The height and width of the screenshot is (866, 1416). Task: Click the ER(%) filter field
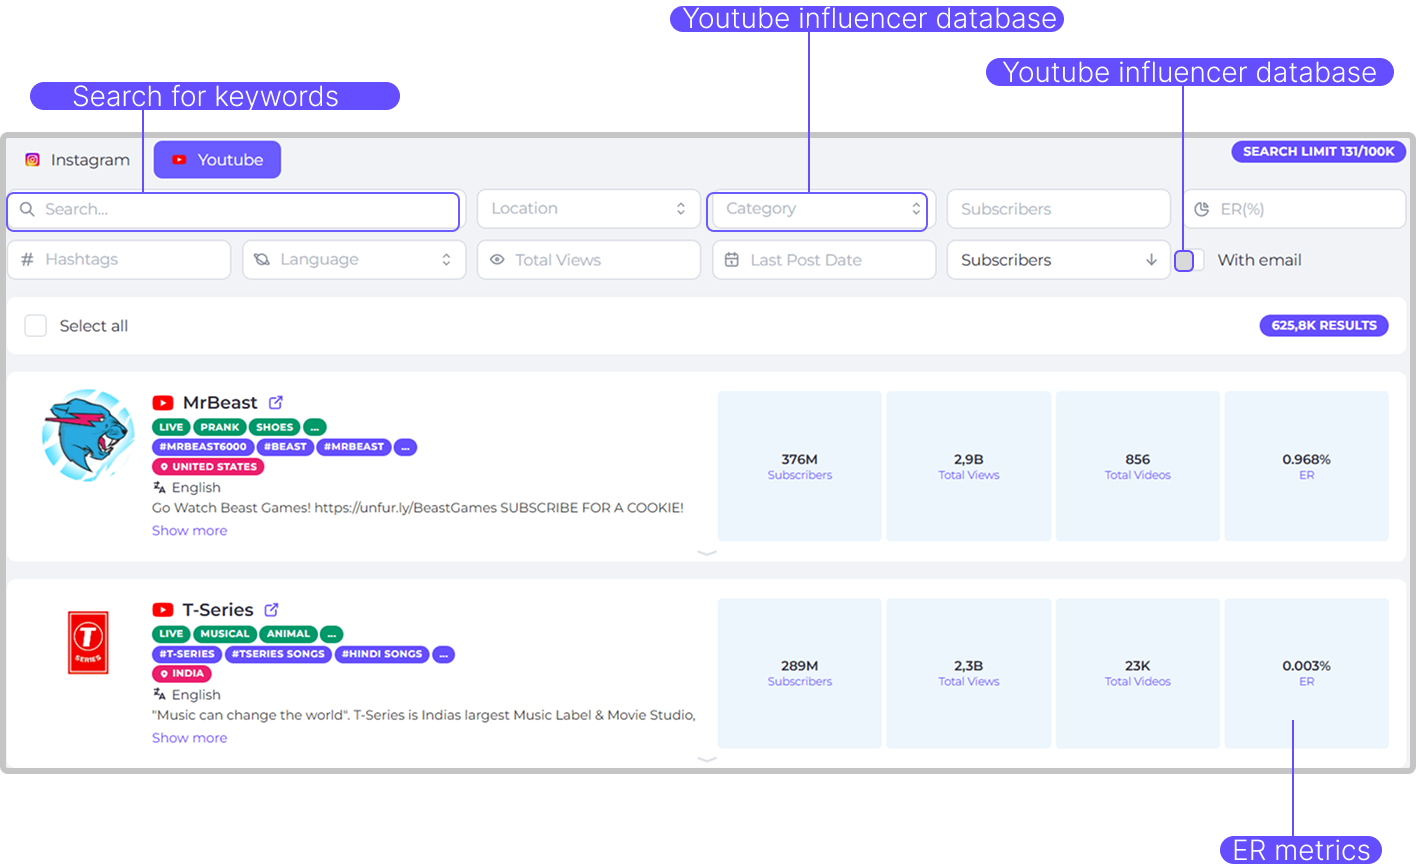1295,209
